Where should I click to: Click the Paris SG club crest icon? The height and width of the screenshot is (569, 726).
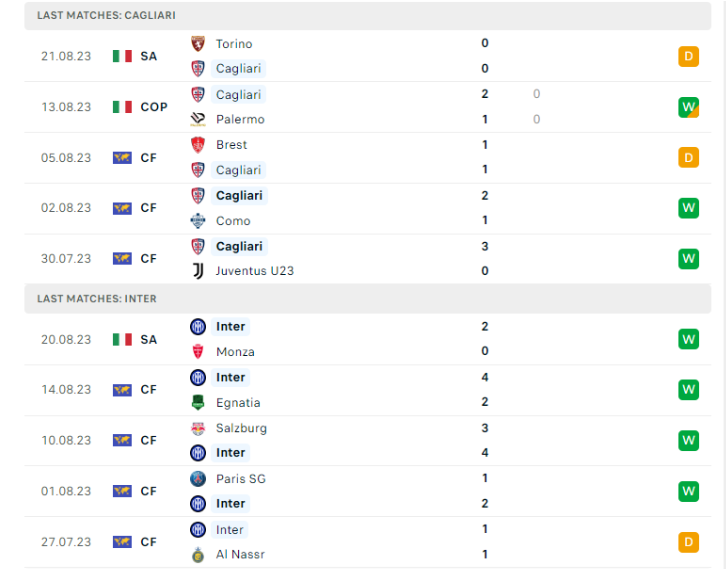197,479
